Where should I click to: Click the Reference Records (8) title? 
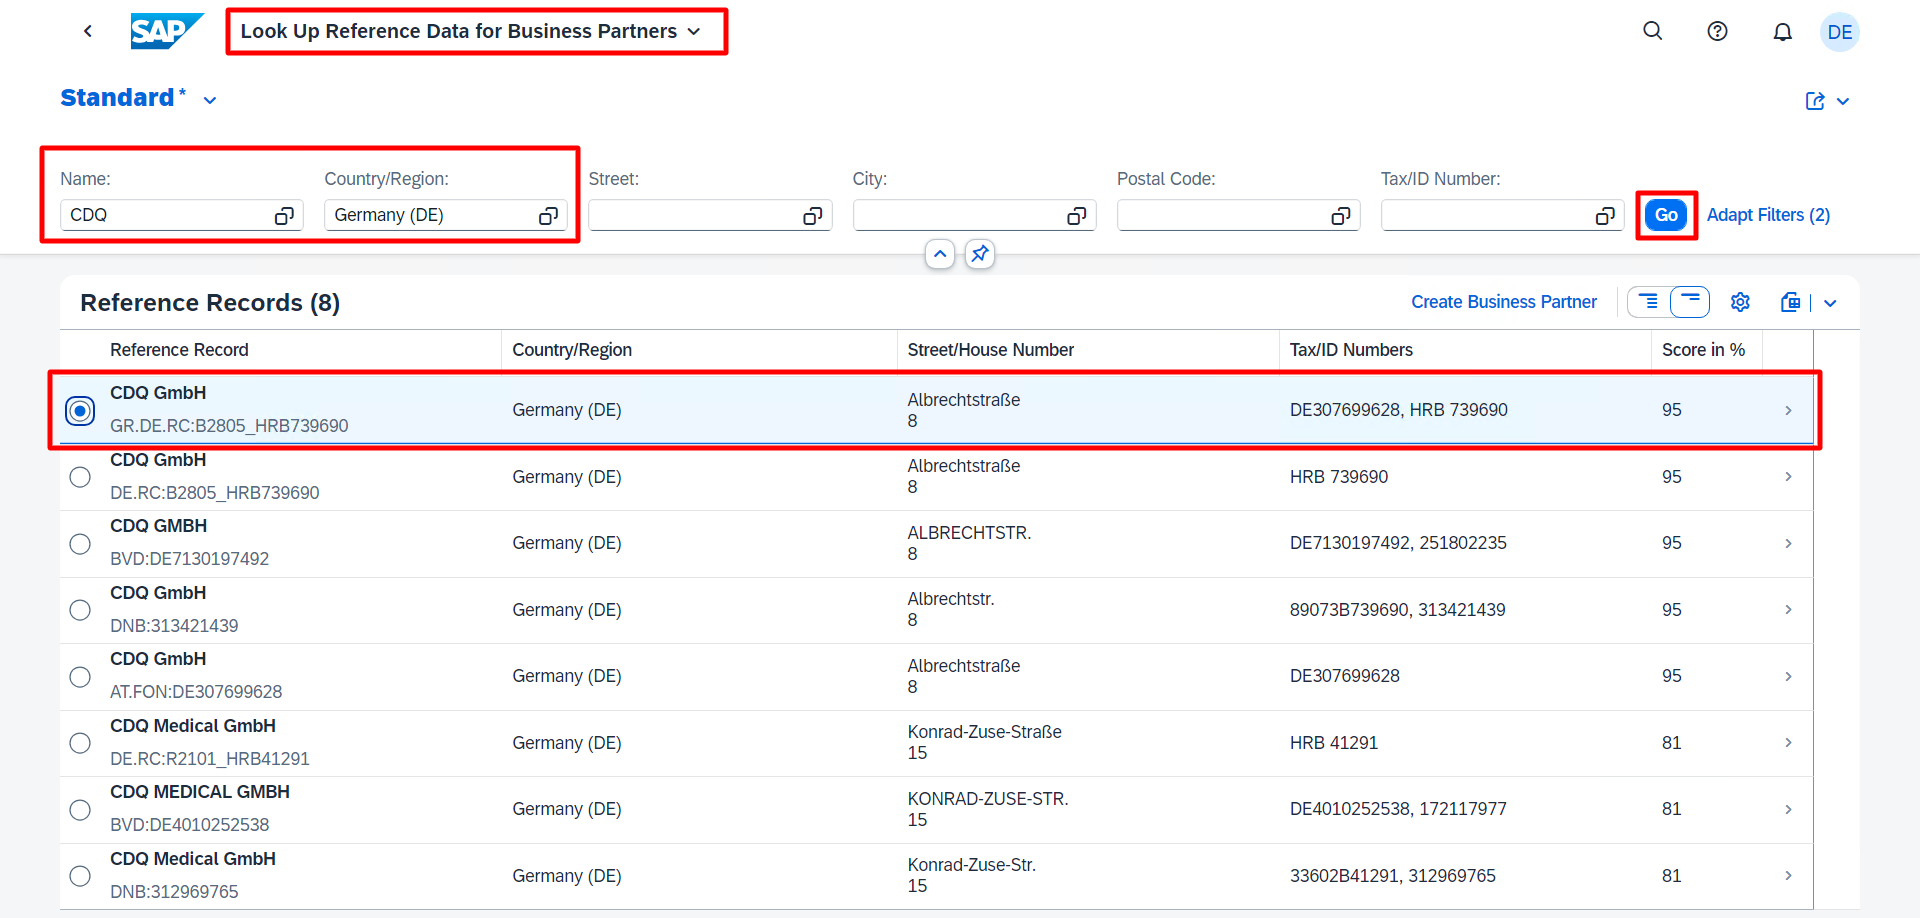tap(210, 303)
